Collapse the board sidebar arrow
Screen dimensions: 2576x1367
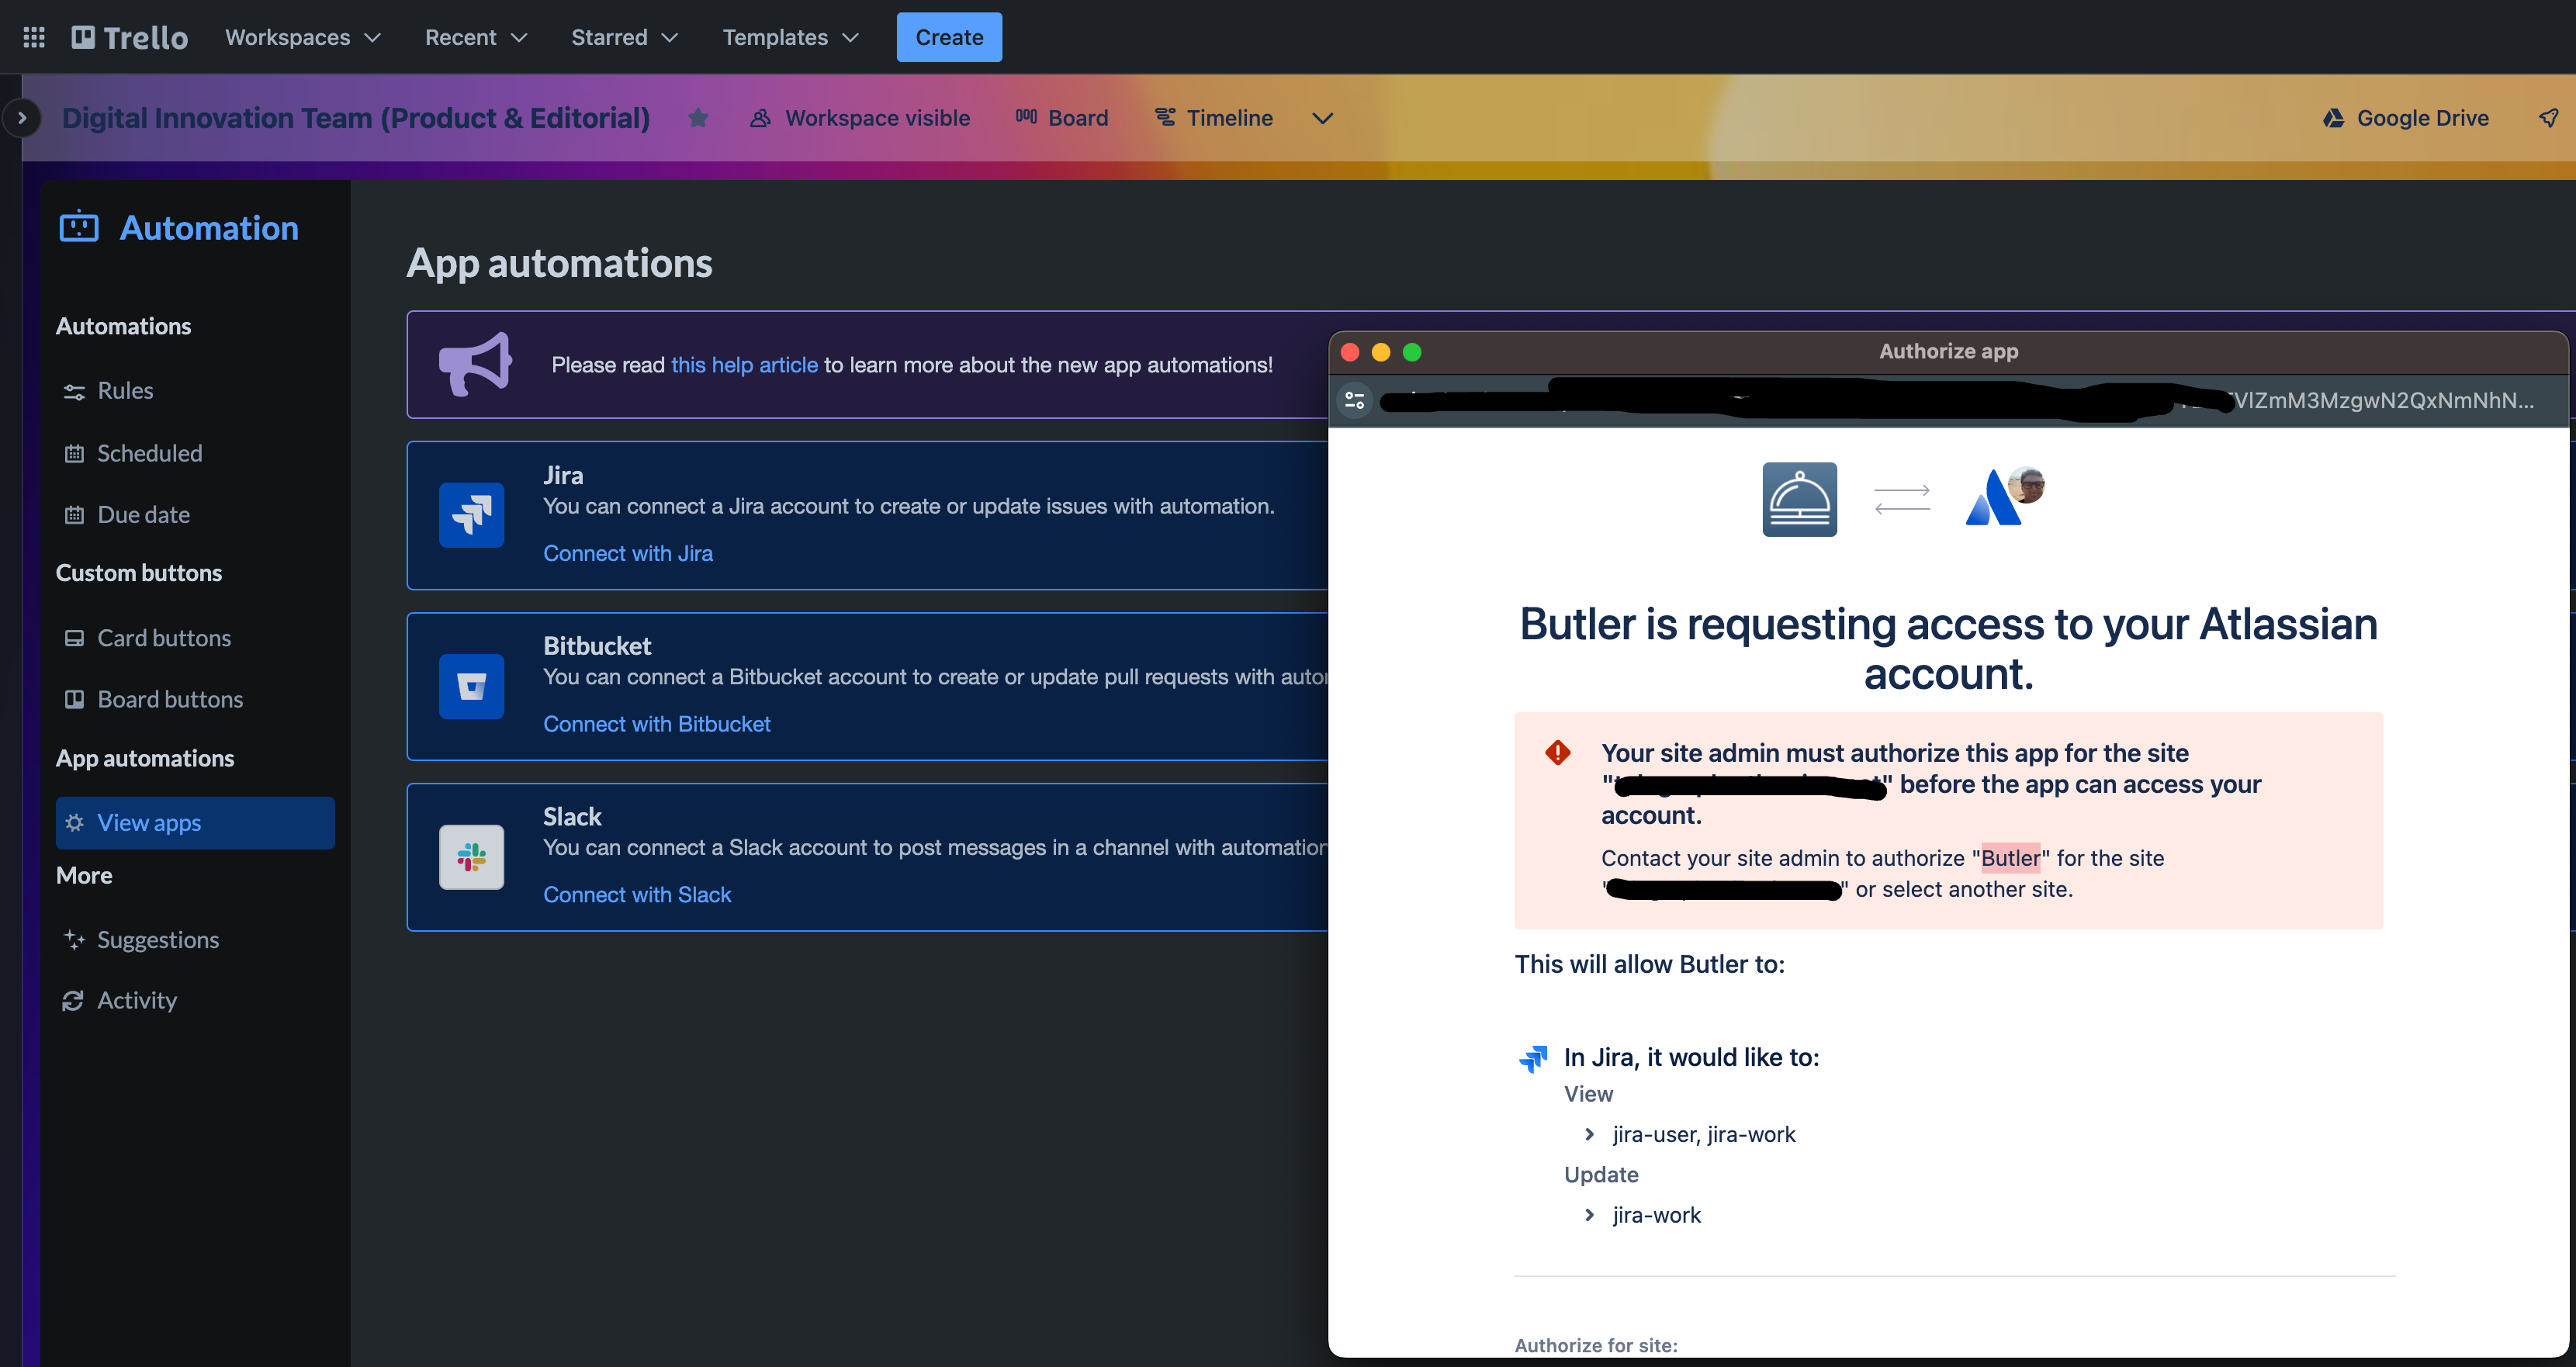(x=21, y=117)
